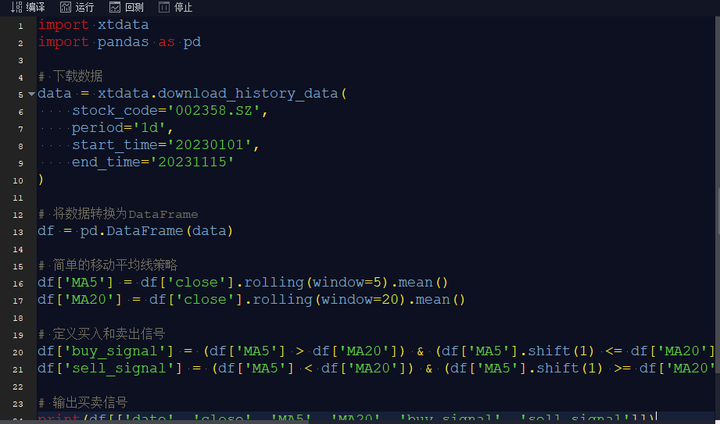Start a backtest via the 回测 icon
Image resolution: width=720 pixels, height=424 pixels.
pyautogui.click(x=115, y=7)
